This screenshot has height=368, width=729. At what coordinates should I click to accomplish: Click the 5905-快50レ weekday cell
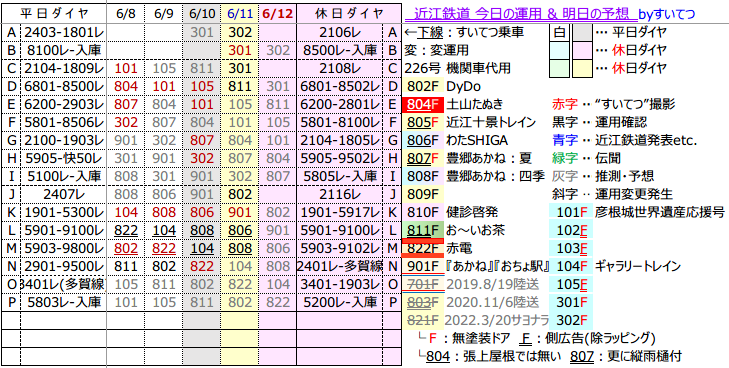point(64,158)
